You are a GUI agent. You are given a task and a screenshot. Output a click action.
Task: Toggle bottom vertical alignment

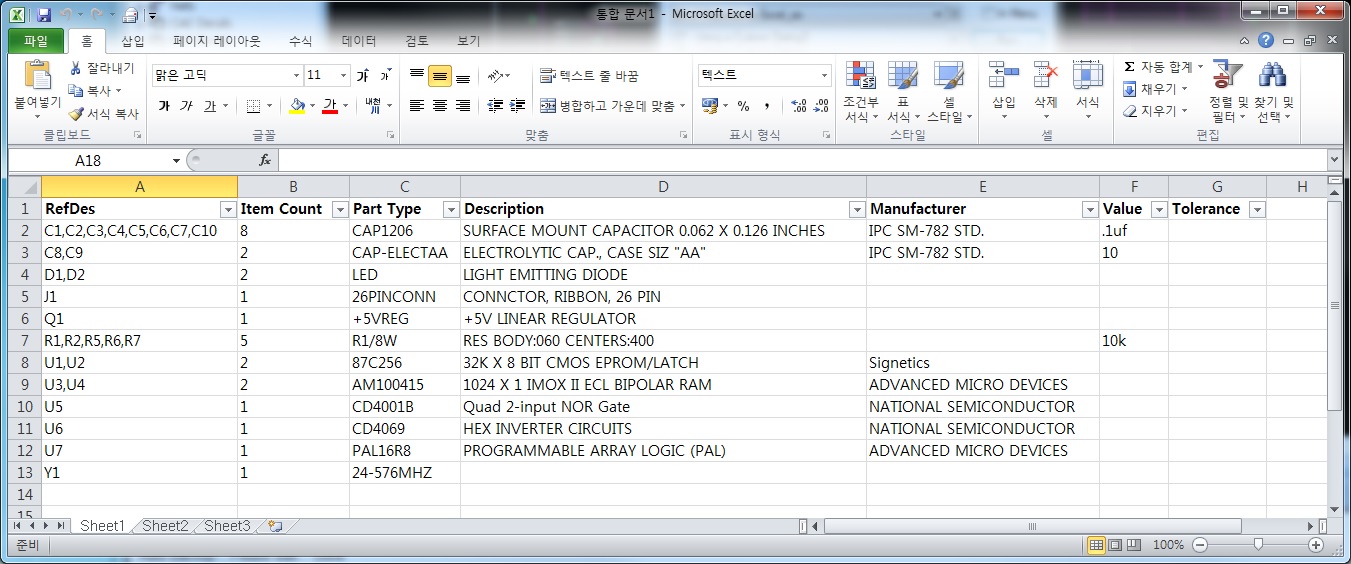463,76
